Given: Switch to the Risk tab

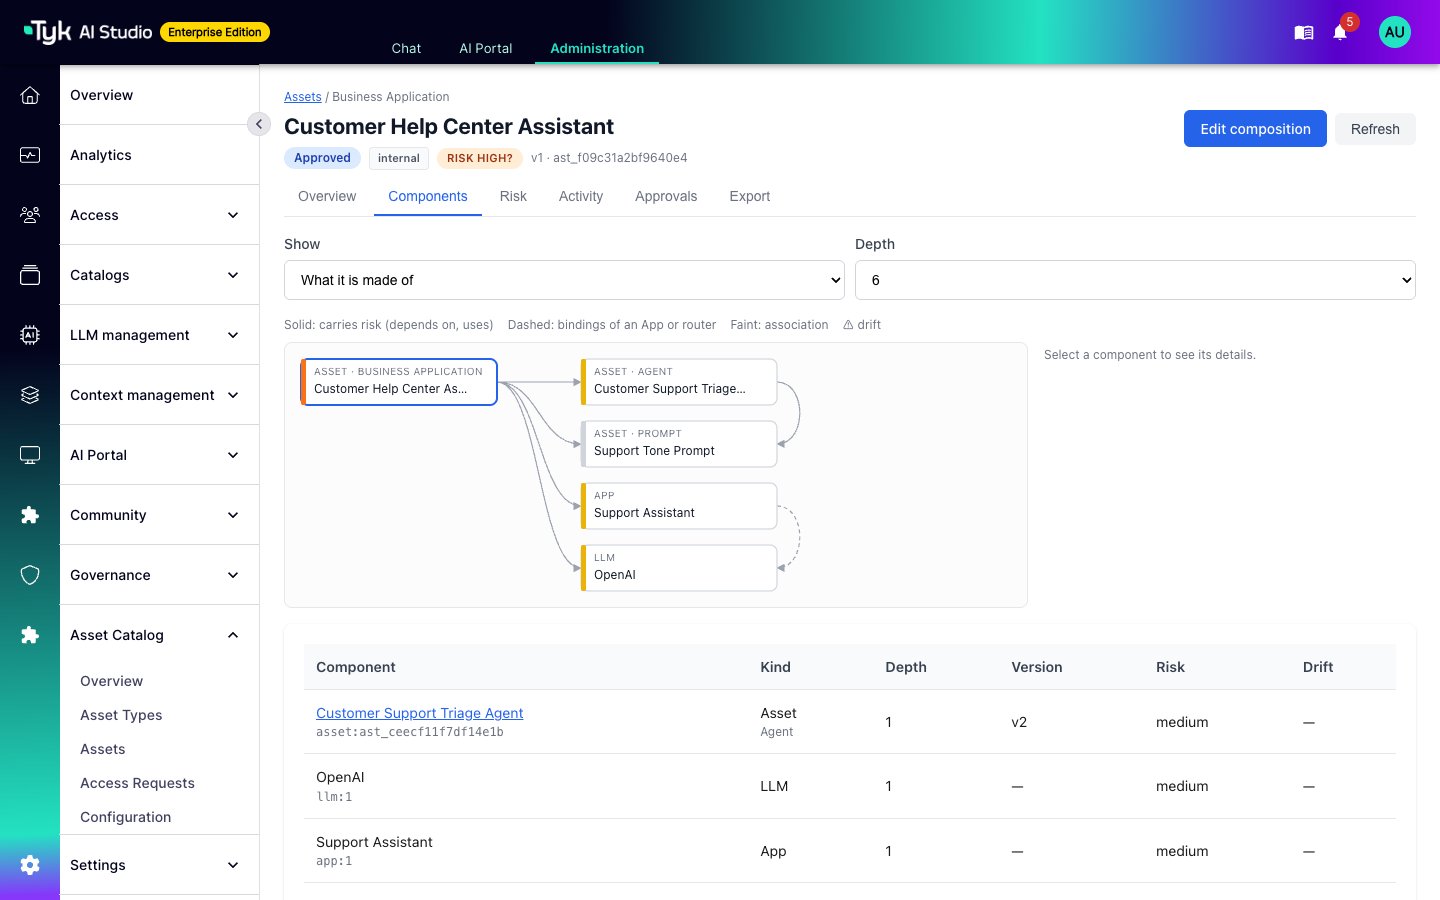Looking at the screenshot, I should tap(513, 196).
